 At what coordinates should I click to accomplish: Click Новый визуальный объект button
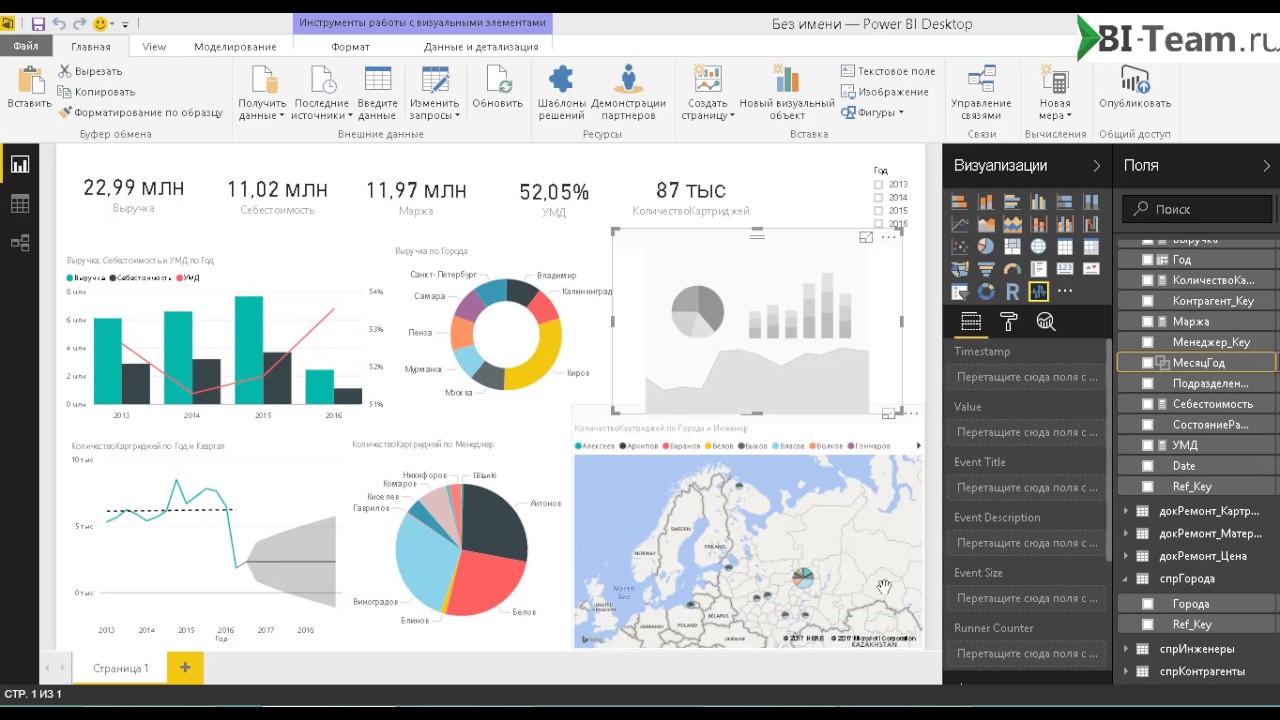787,92
